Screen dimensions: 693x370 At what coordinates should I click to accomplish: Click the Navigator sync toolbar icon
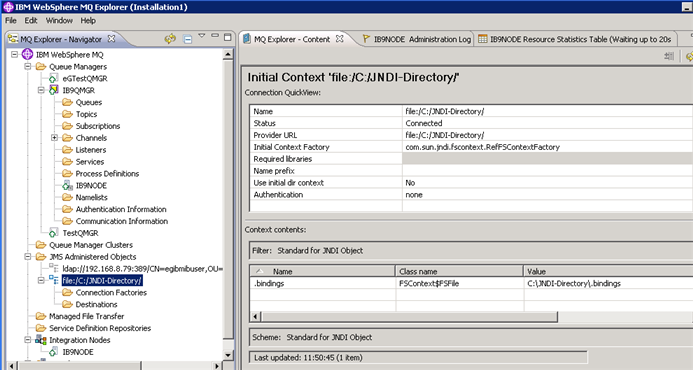coord(170,39)
